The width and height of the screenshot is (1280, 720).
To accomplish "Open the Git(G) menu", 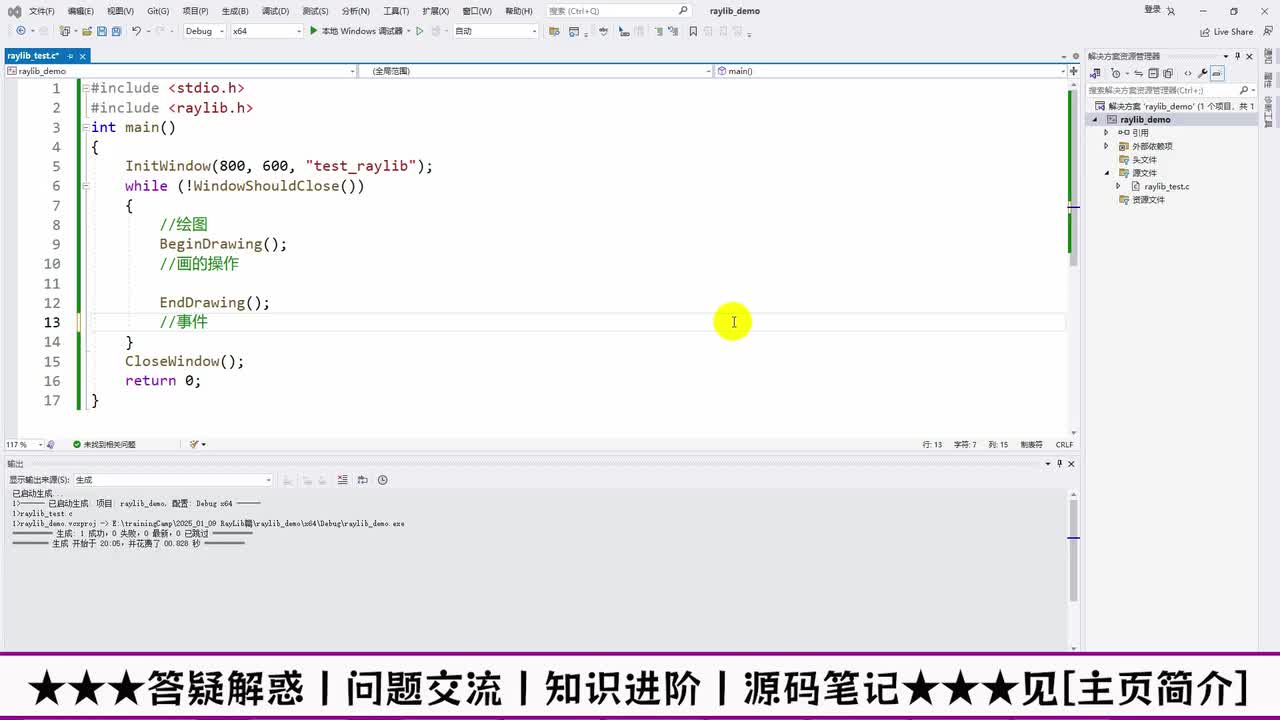I will point(158,11).
